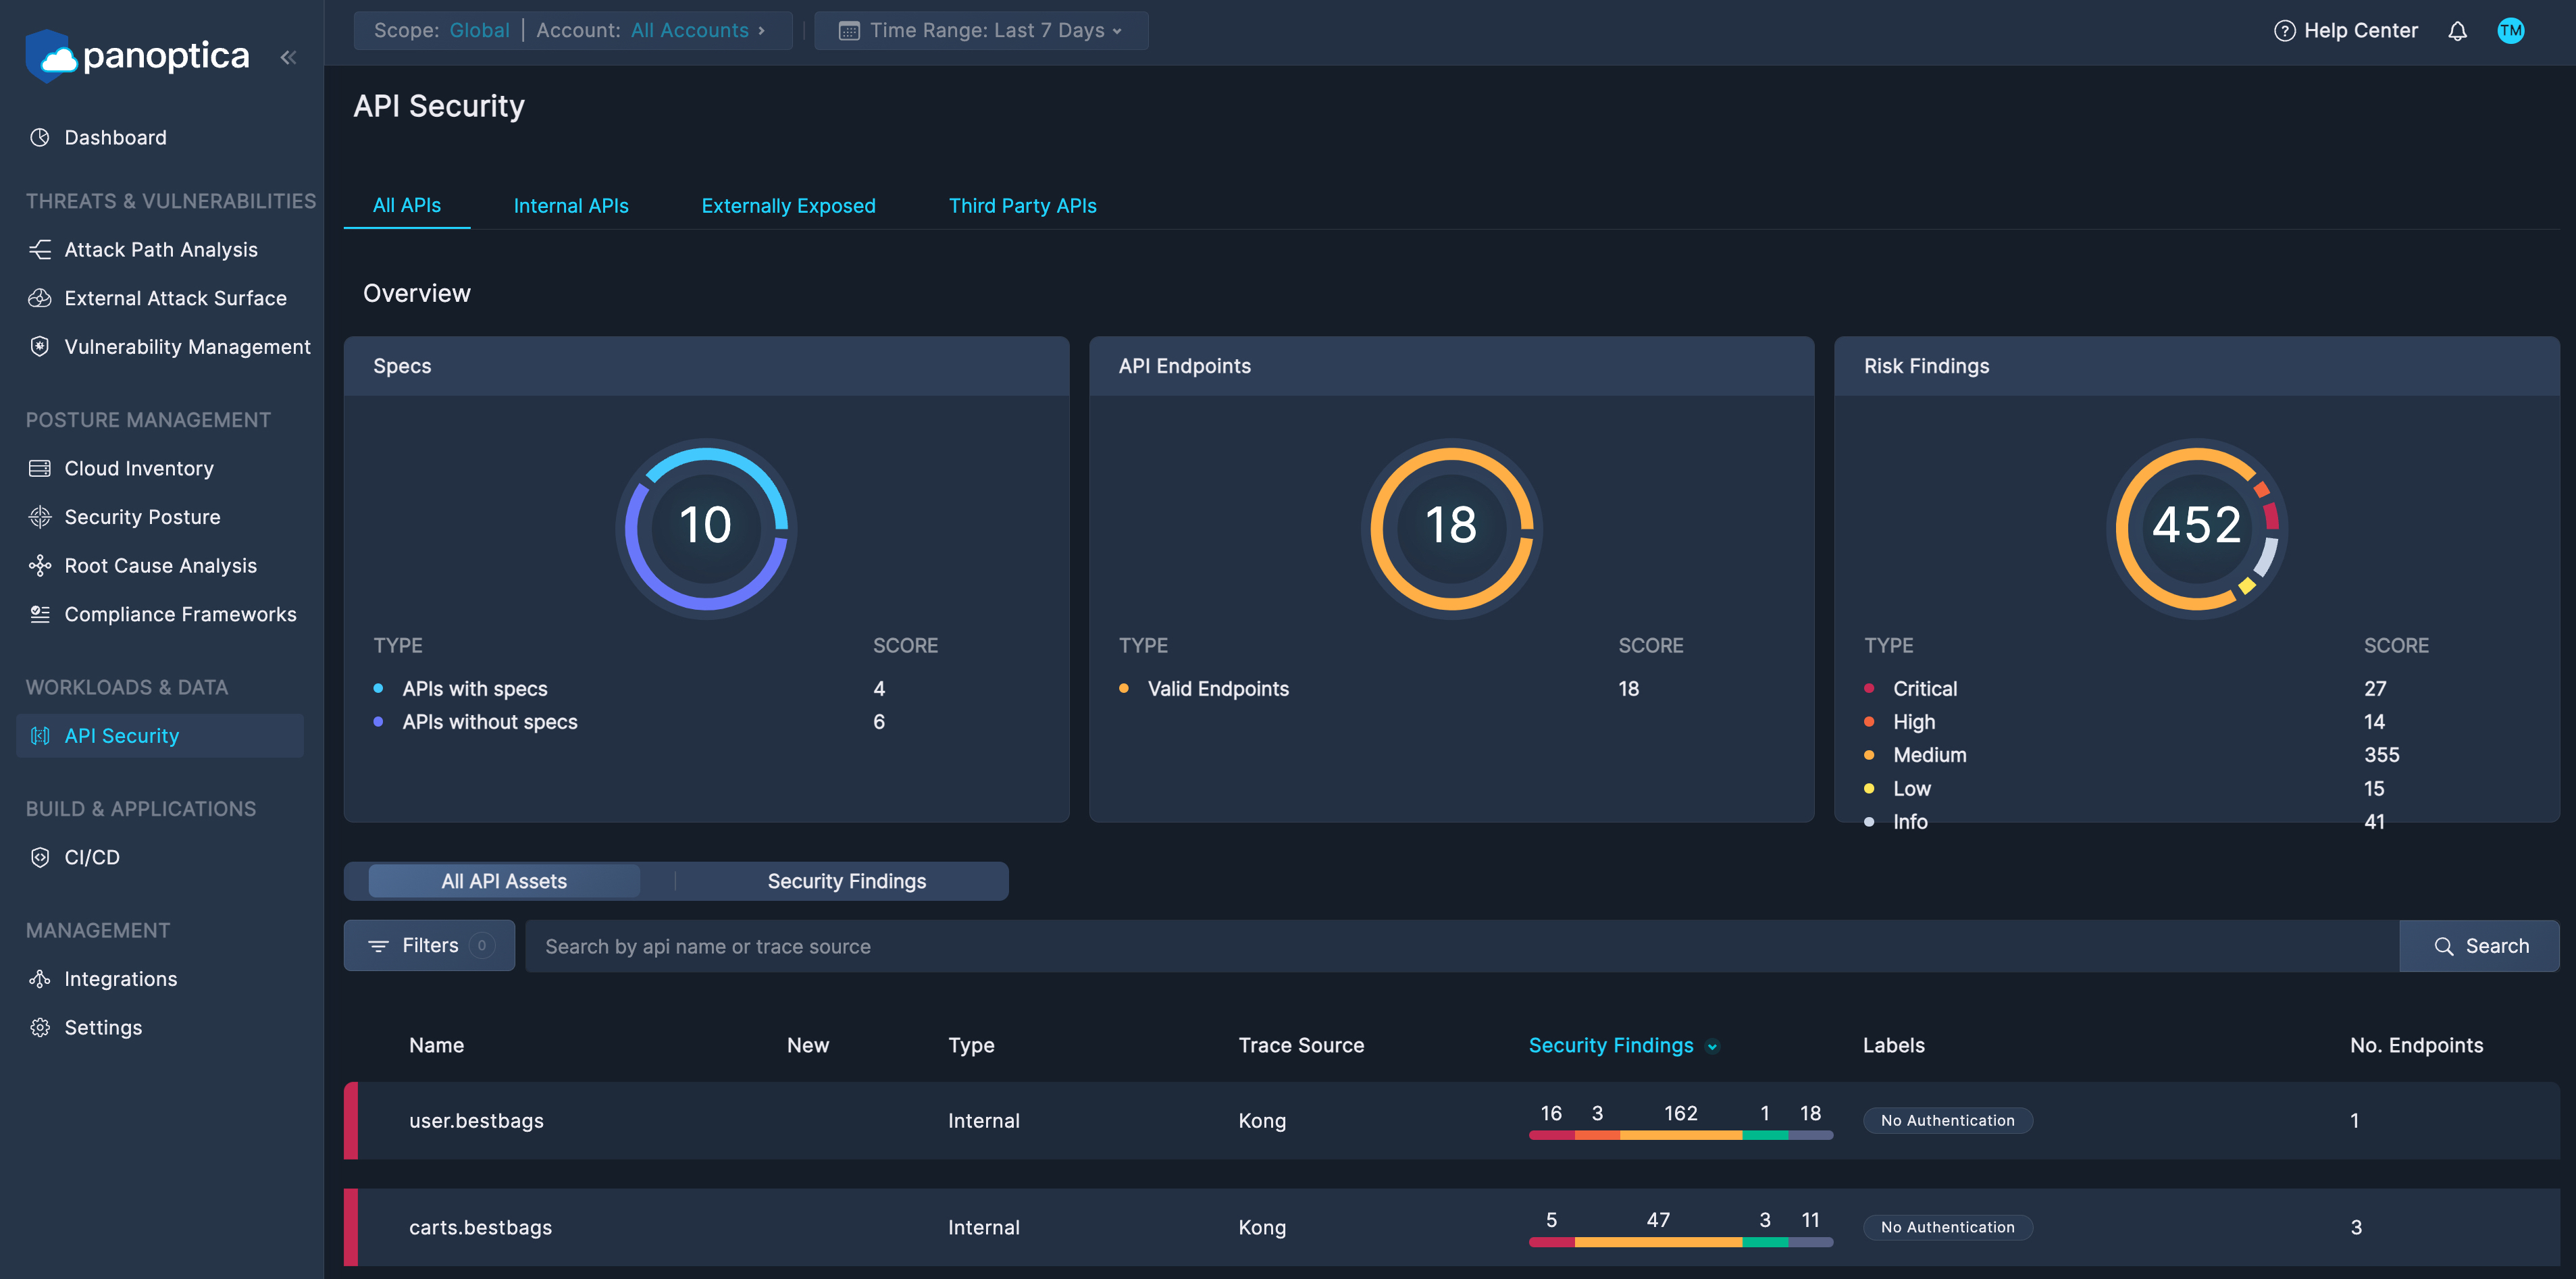2576x1279 pixels.
Task: Open the Dashboard from the sidebar
Action: tap(114, 137)
